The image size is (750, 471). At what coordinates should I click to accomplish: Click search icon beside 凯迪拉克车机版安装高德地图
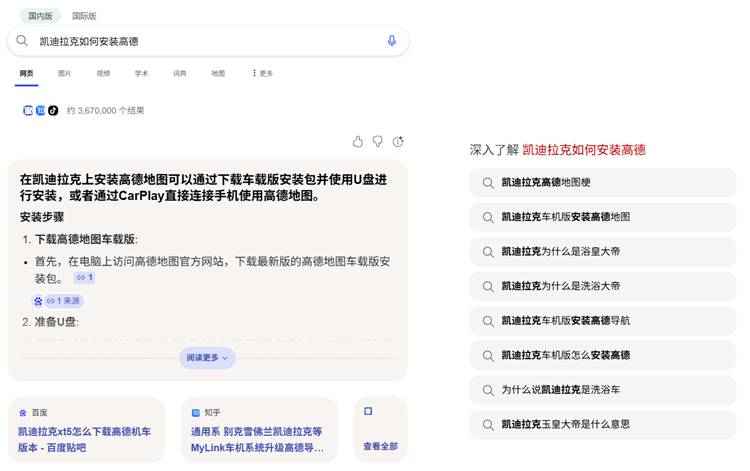[x=488, y=217]
